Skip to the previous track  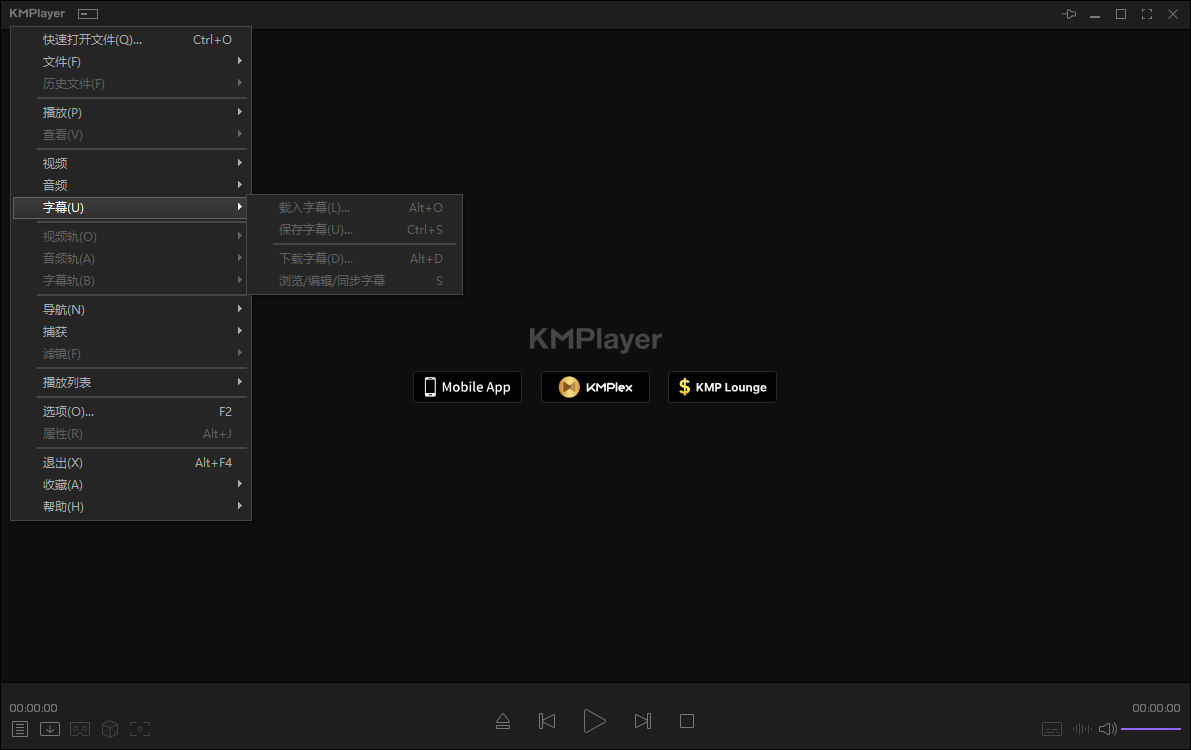(x=547, y=720)
